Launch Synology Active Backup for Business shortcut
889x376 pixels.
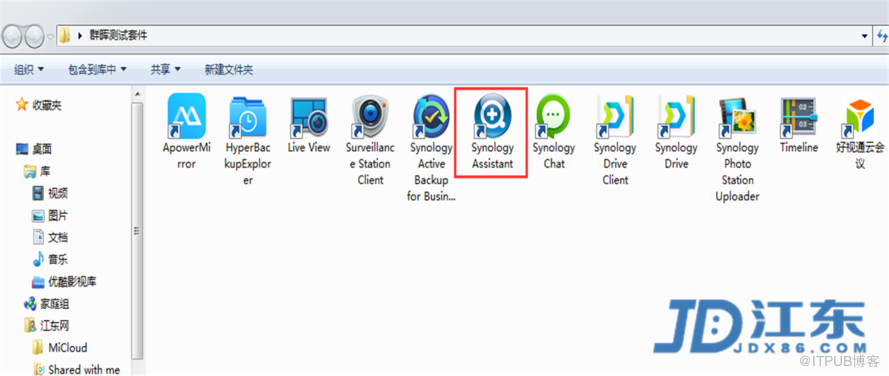[431, 147]
